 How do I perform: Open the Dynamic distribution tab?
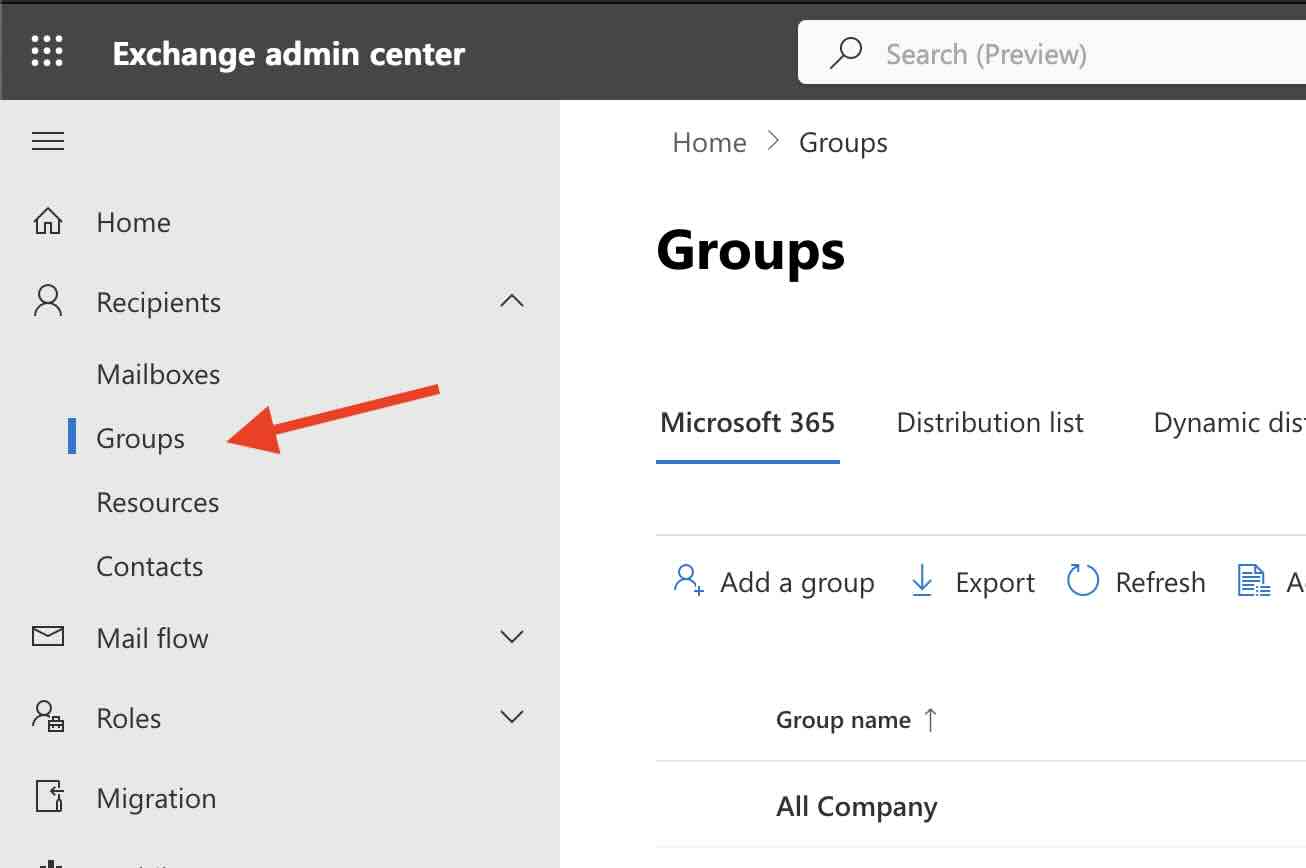click(1228, 422)
